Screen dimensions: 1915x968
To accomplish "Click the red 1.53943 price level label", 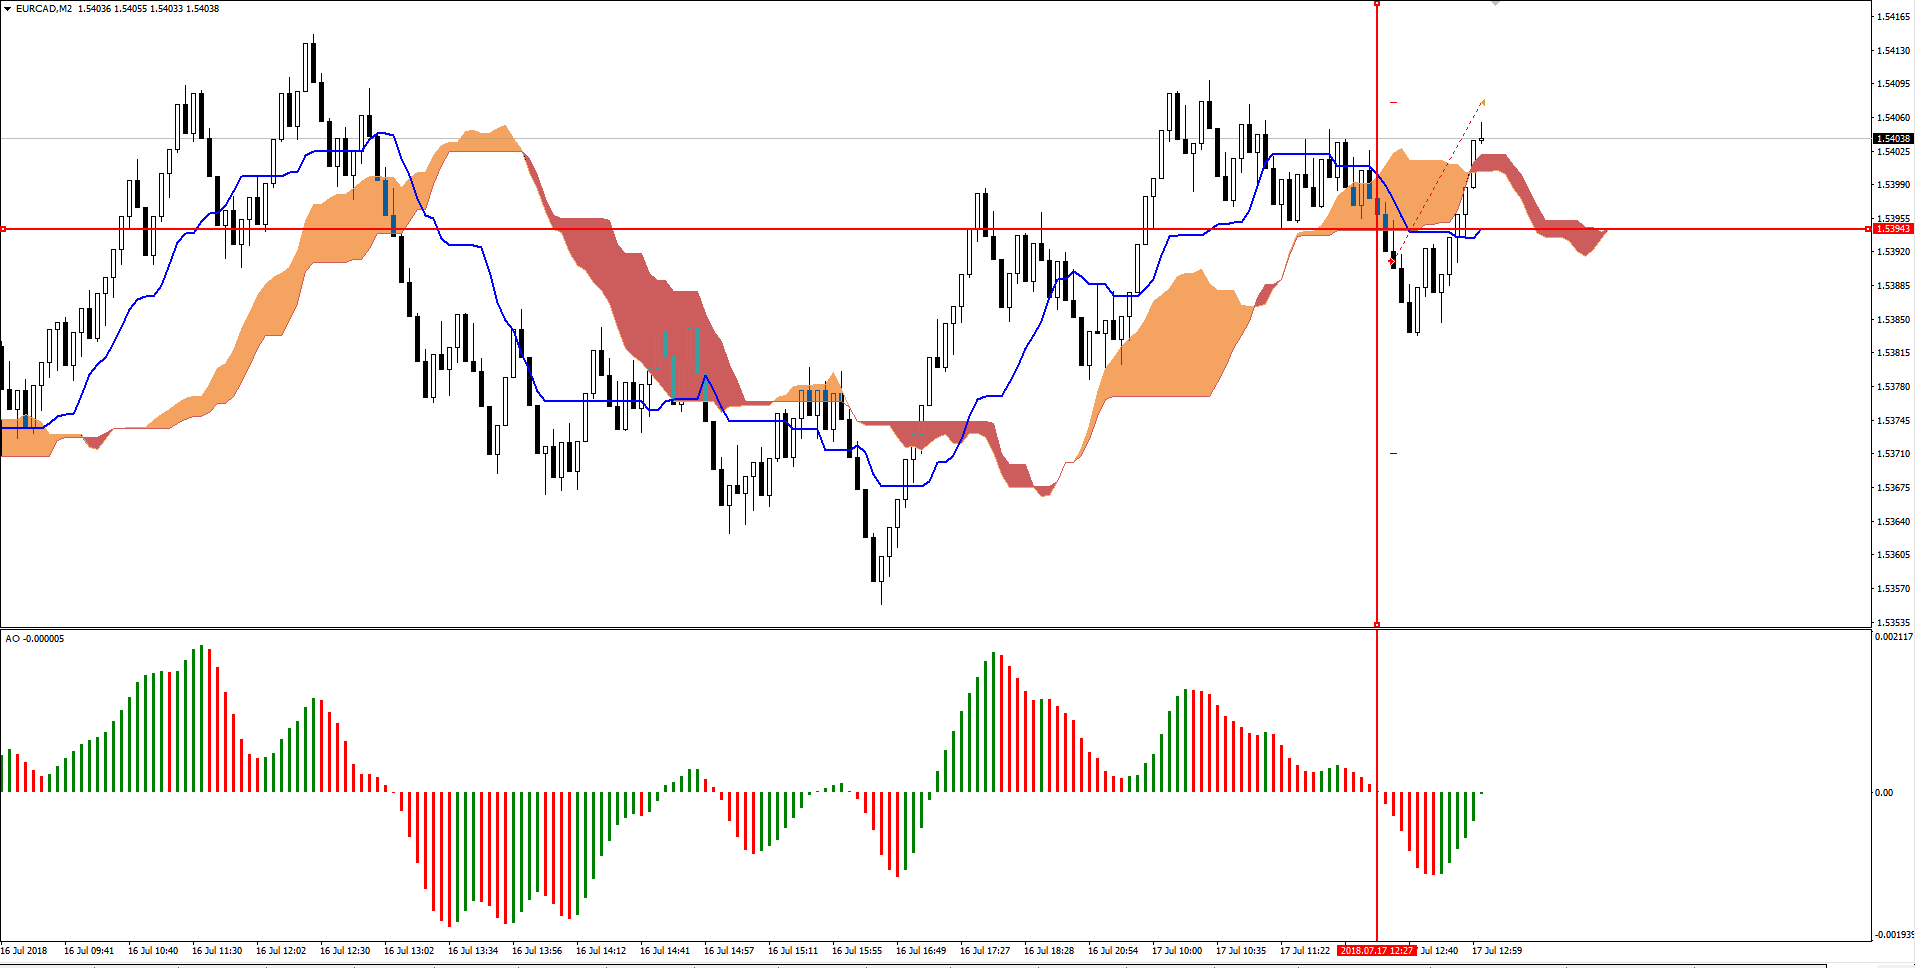I will click(x=1893, y=229).
